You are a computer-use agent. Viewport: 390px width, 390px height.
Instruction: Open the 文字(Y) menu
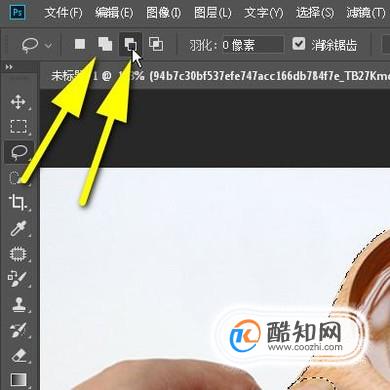[x=264, y=13]
